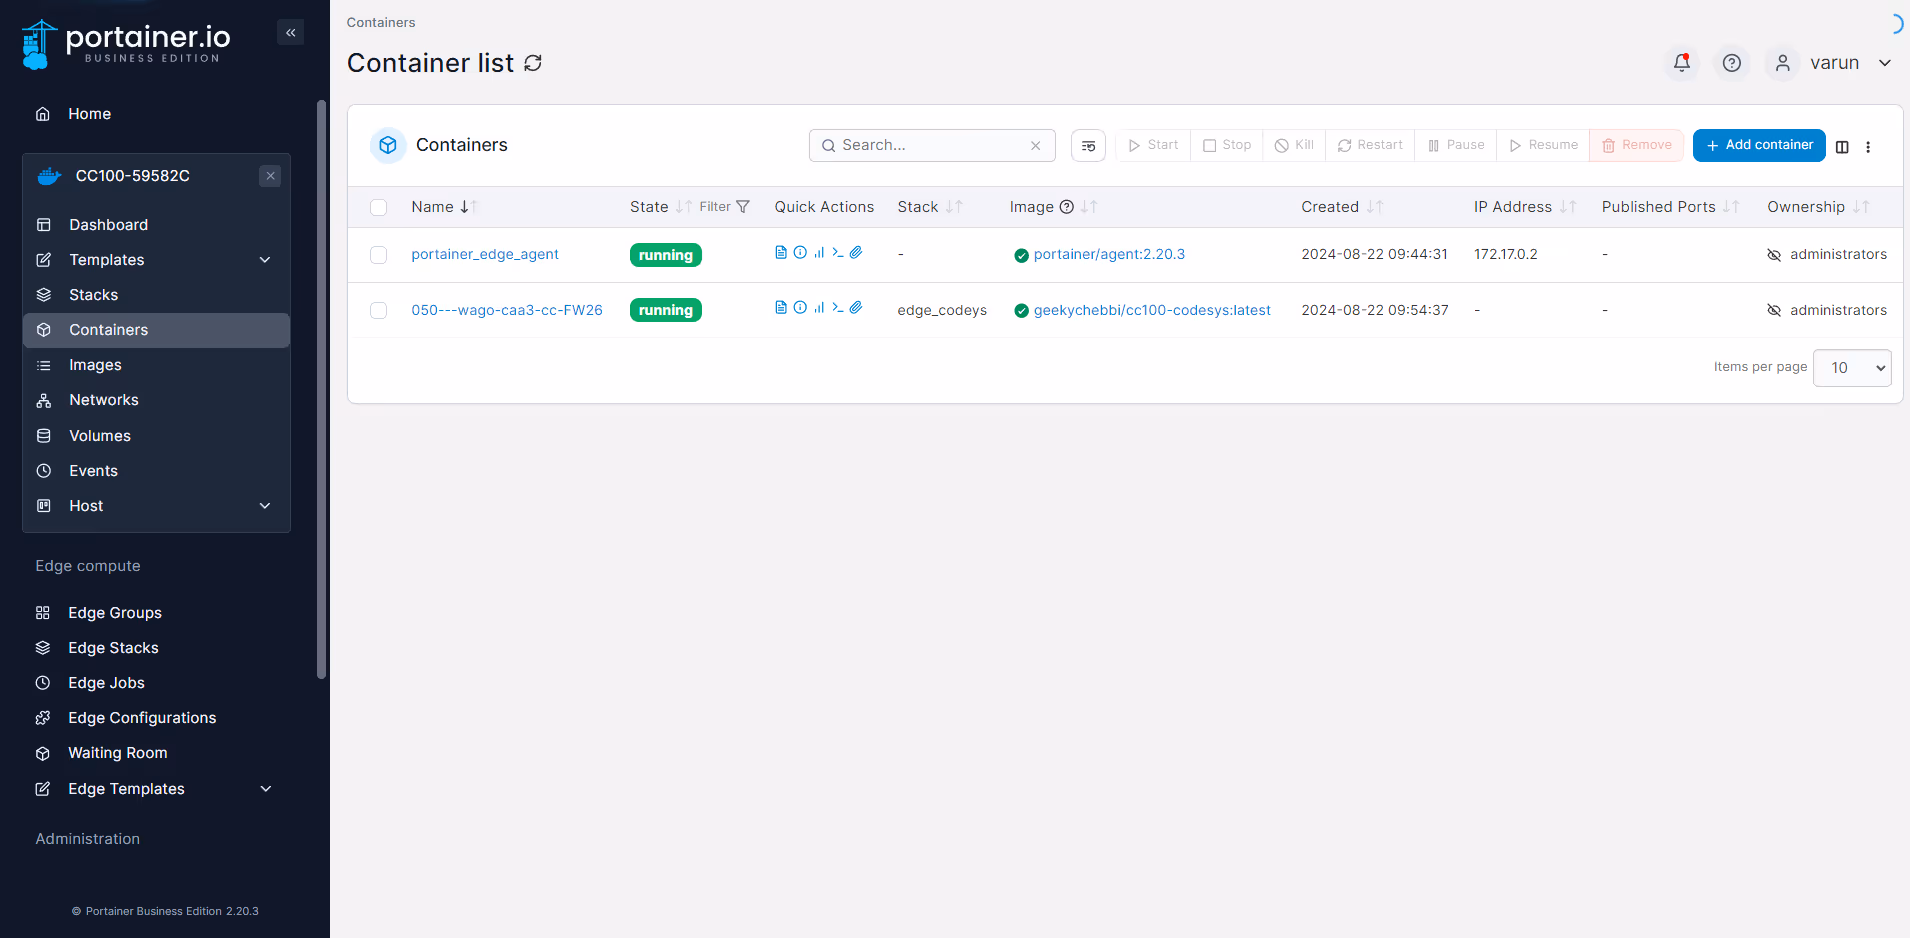Viewport: 1910px width, 938px height.
Task: Click the Kill button
Action: (1294, 145)
